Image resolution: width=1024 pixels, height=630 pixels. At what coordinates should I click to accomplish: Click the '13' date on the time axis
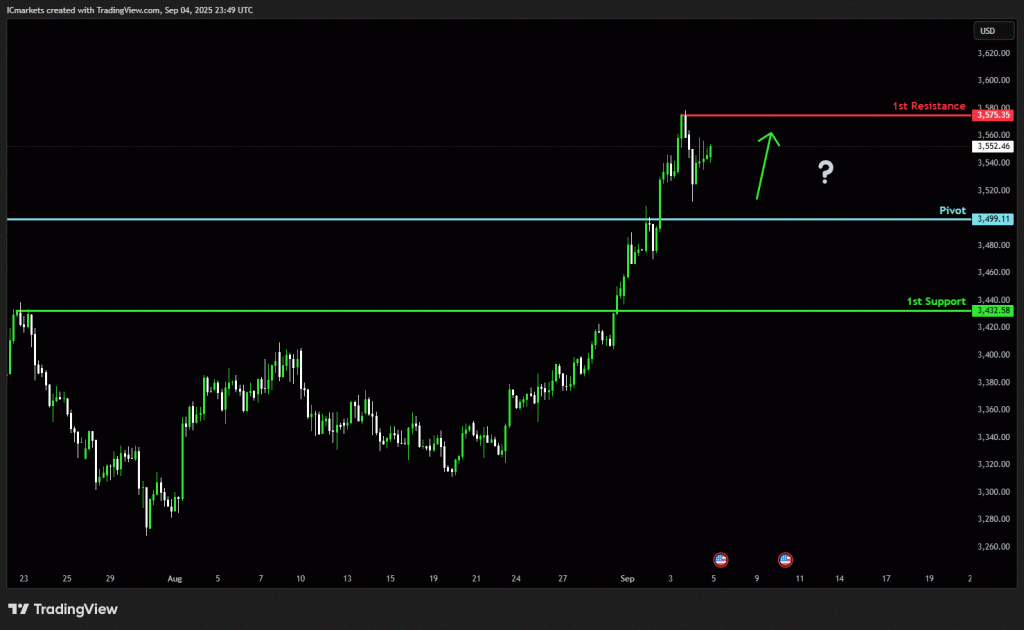(347, 578)
